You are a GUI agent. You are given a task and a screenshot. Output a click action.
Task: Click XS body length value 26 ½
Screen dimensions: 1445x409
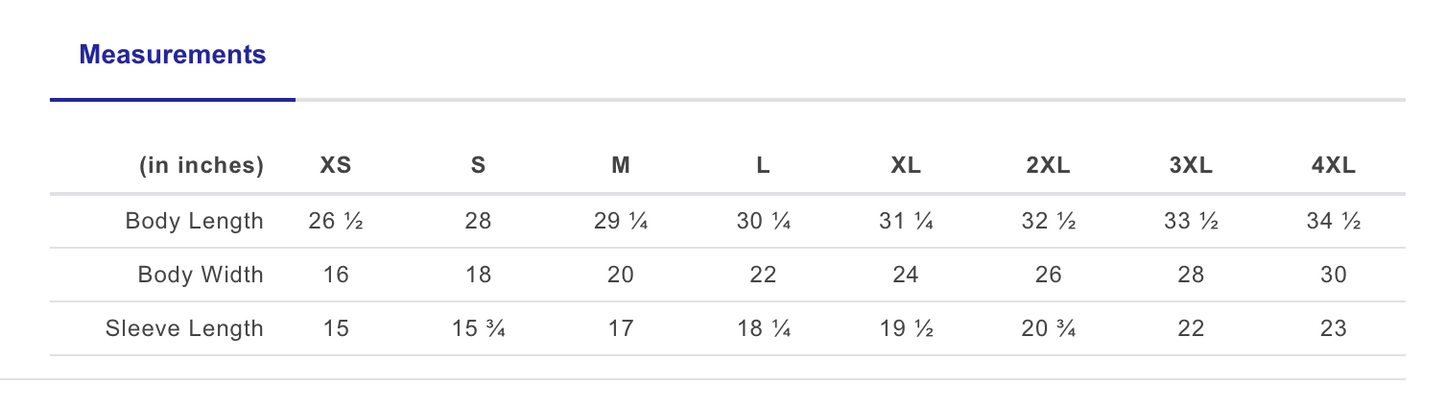pyautogui.click(x=336, y=221)
